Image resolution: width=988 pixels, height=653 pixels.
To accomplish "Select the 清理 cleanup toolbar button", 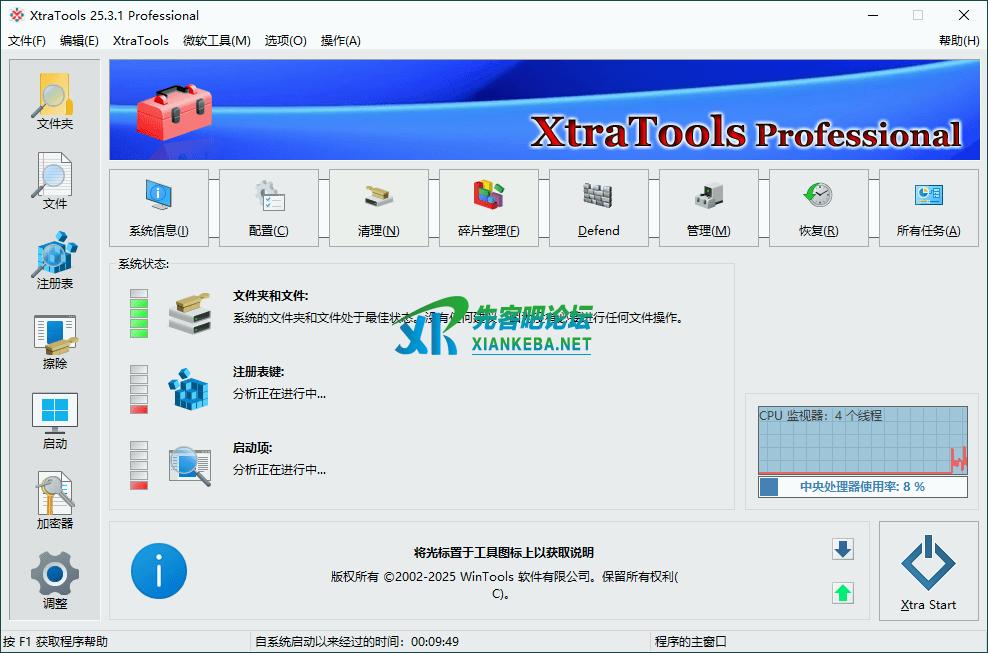I will pyautogui.click(x=379, y=207).
